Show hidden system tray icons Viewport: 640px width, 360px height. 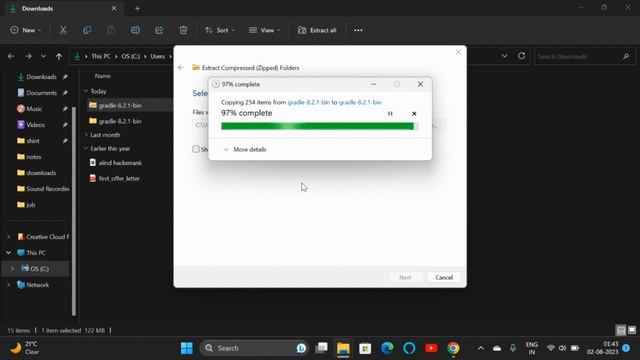tap(481, 348)
